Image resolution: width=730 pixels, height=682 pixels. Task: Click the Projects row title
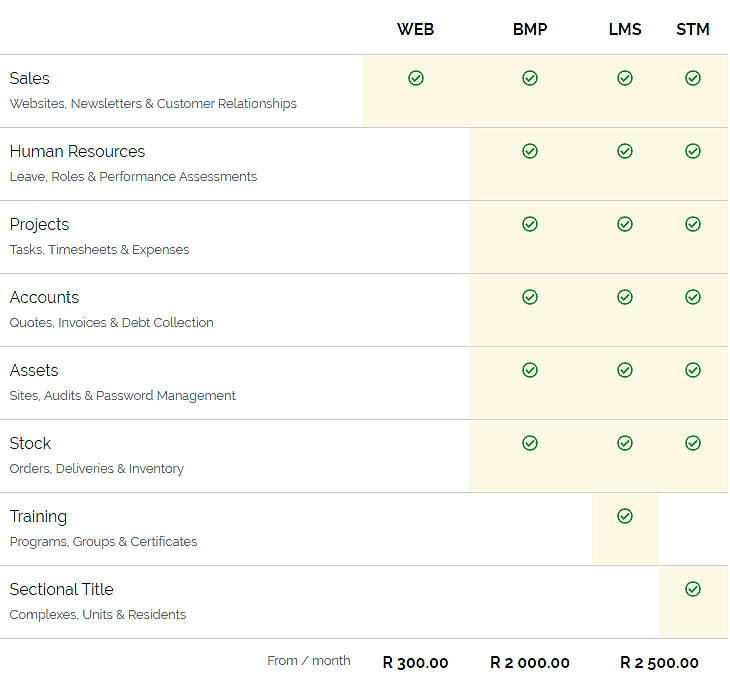[39, 225]
